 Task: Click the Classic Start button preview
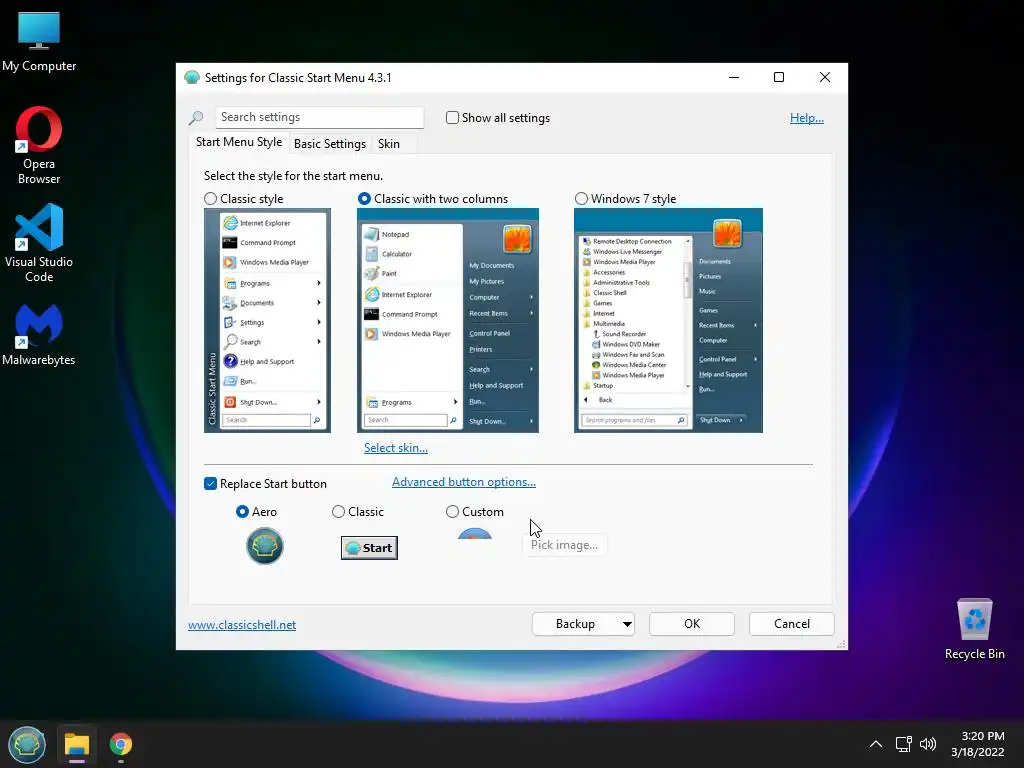(x=369, y=548)
